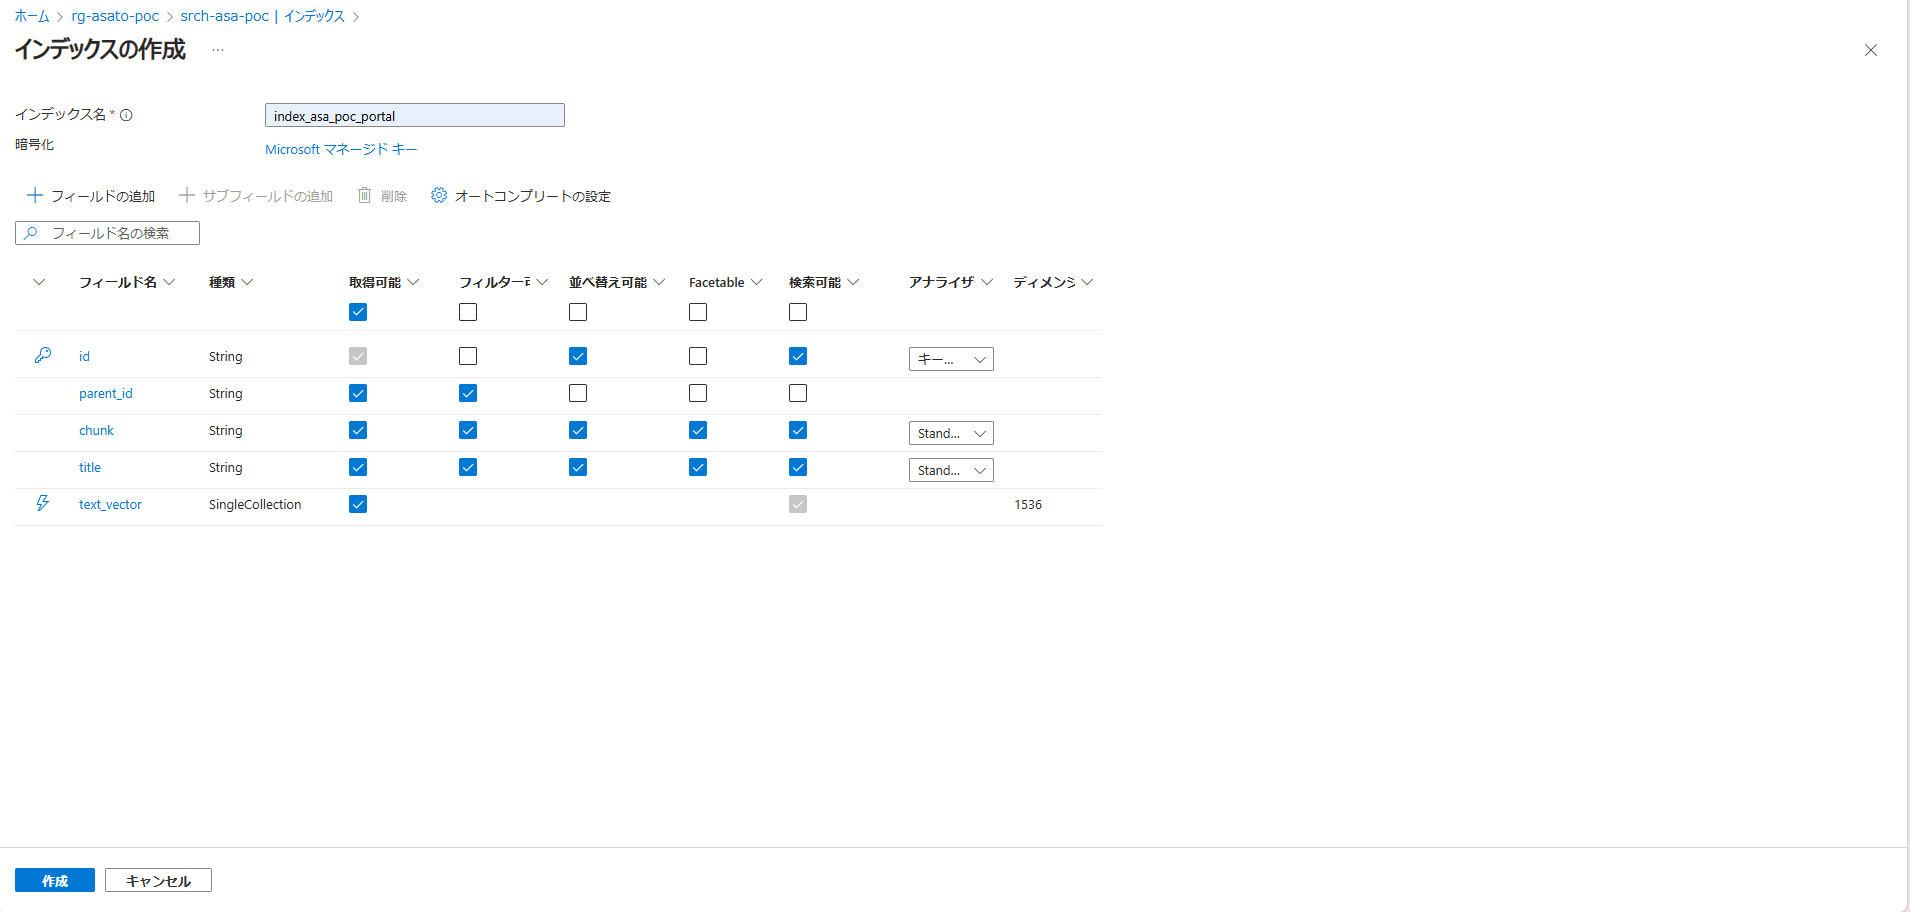Click the キャンセル button
This screenshot has height=912, width=1910.
coord(158,880)
